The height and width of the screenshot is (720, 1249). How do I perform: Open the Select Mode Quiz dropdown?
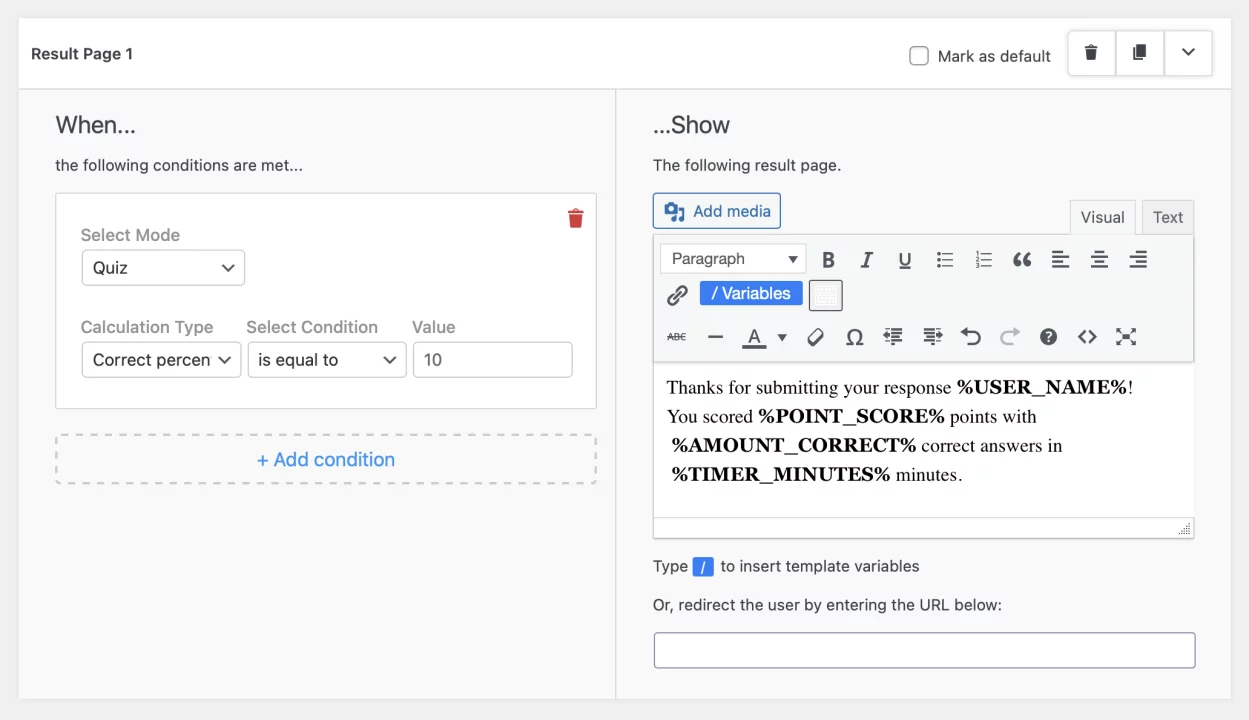(163, 268)
